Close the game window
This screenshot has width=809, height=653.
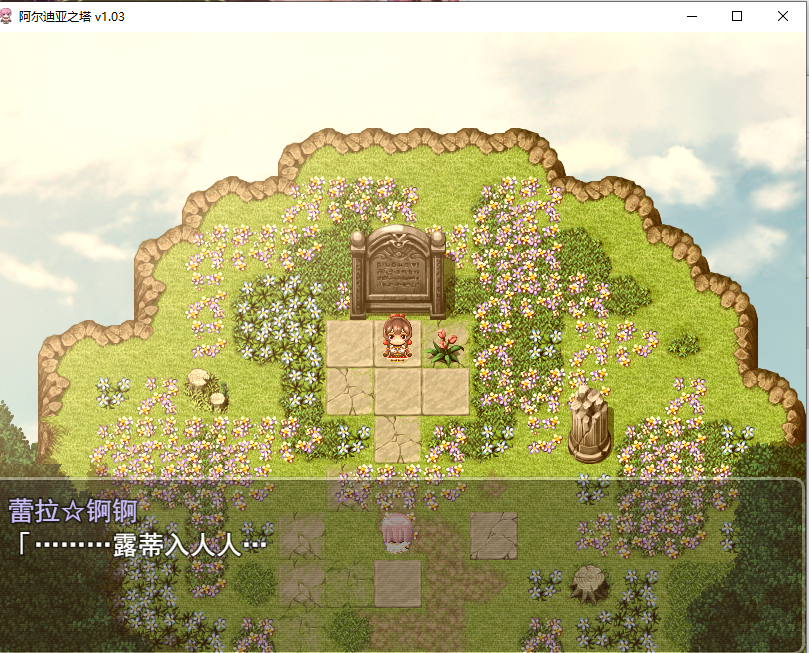[x=783, y=16]
